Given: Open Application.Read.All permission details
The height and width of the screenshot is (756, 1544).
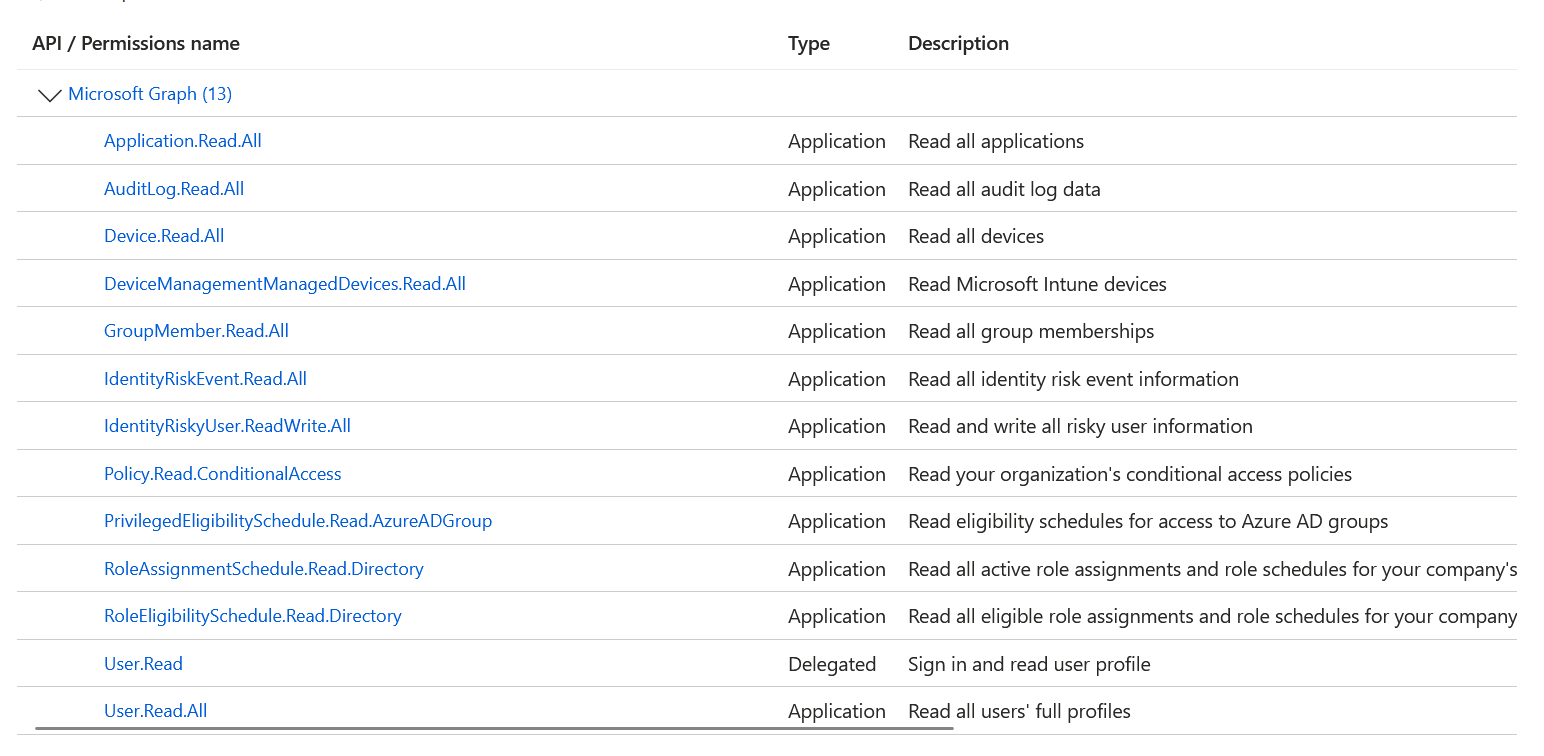Looking at the screenshot, I should point(183,141).
